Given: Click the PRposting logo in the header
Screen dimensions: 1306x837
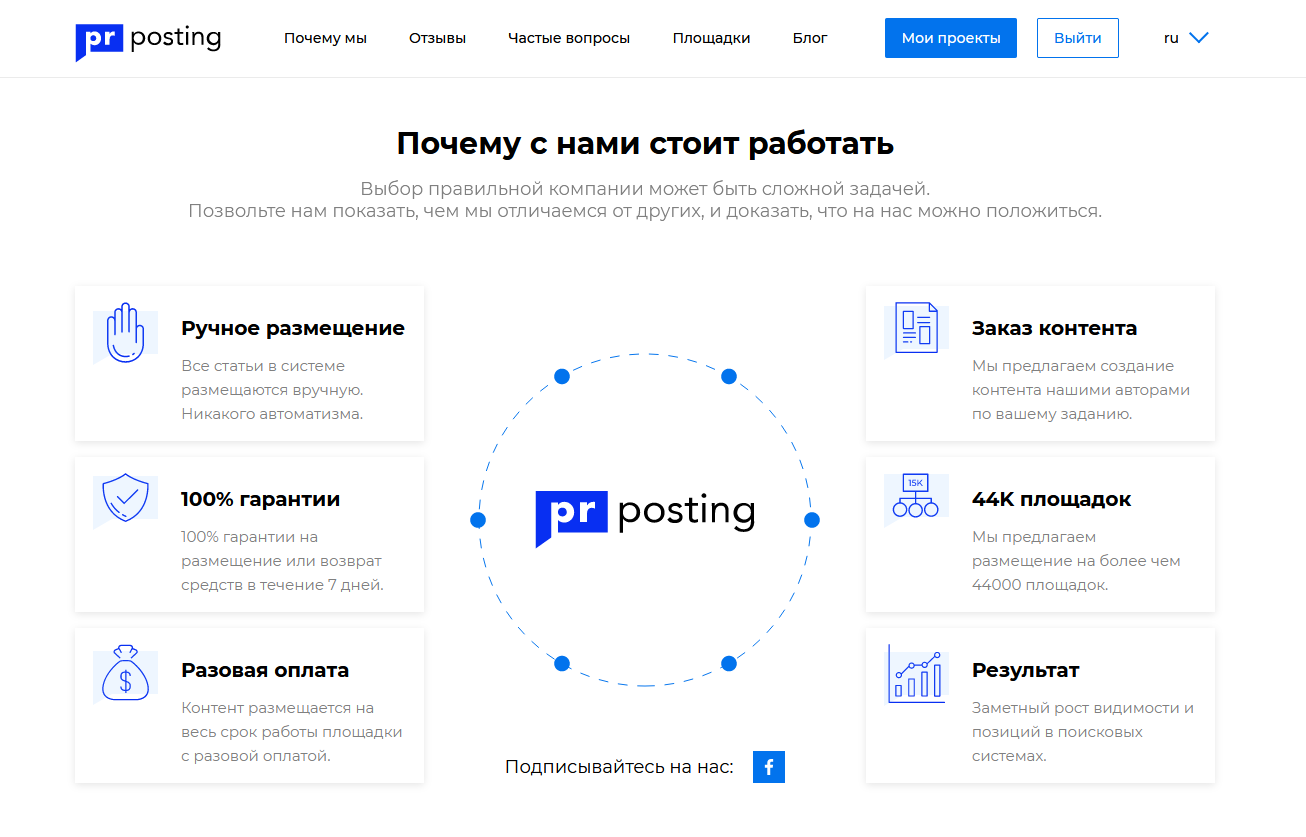Looking at the screenshot, I should point(148,40).
